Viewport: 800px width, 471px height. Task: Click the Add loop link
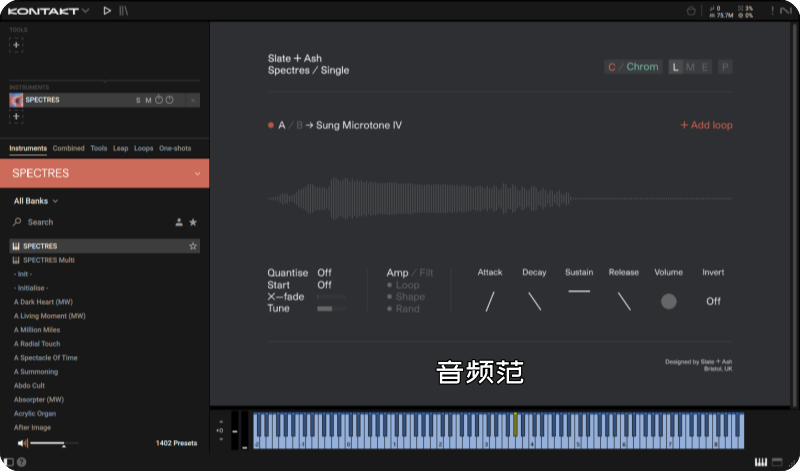tap(706, 125)
